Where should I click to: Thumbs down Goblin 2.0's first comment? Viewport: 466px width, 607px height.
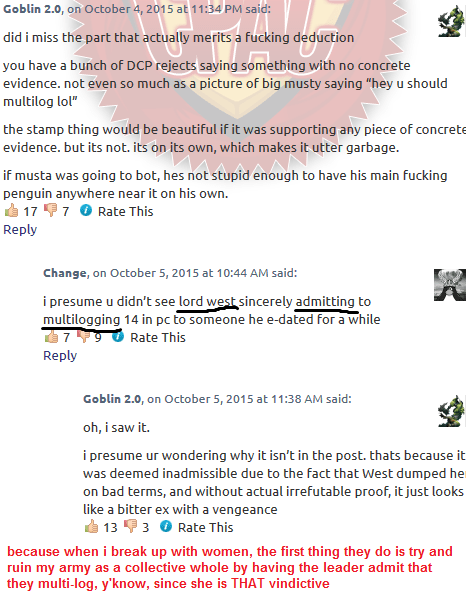click(51, 211)
